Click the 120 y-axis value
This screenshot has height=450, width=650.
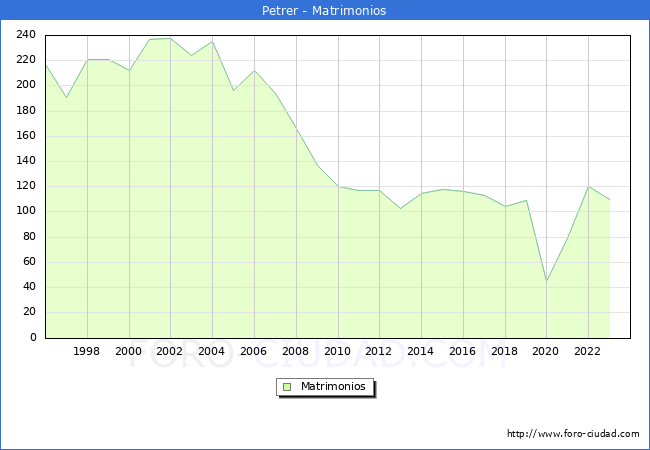[26, 186]
